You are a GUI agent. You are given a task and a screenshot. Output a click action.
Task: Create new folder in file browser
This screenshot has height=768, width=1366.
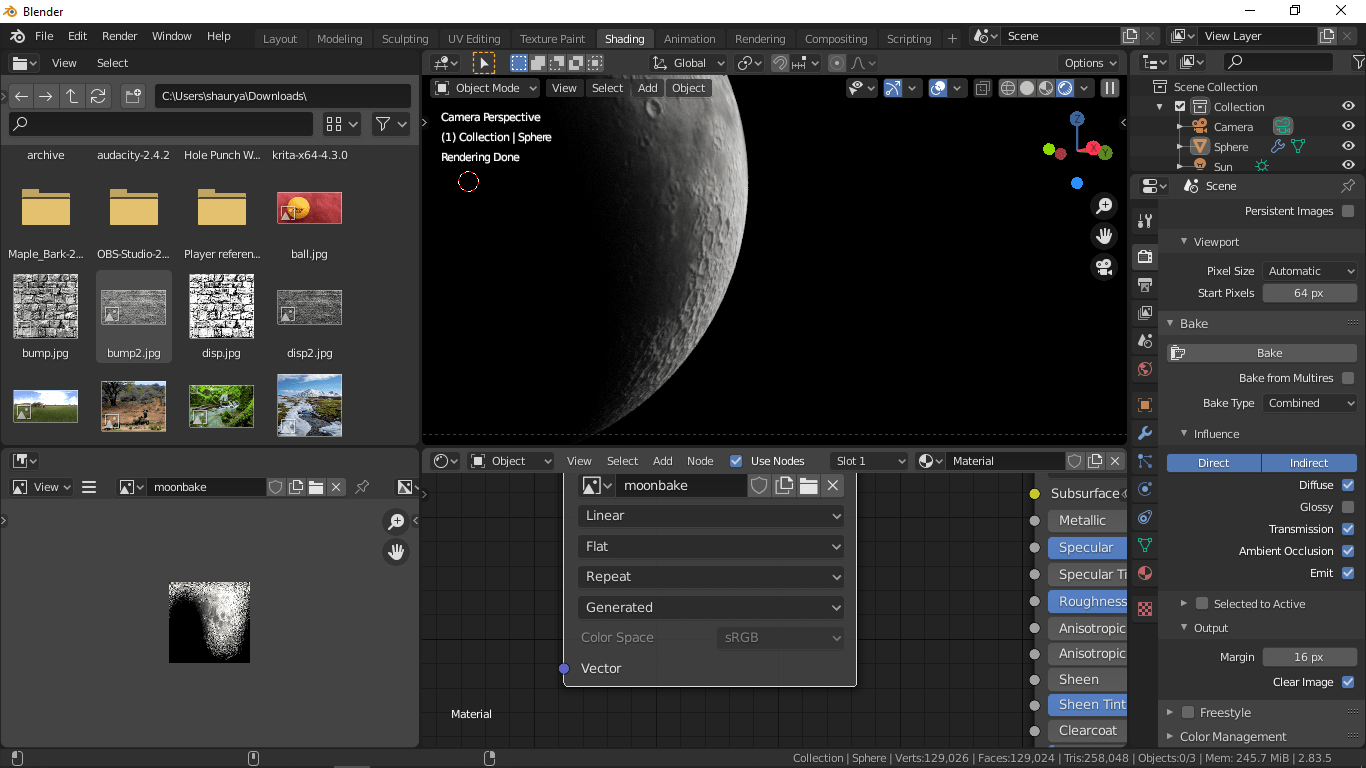(x=133, y=96)
